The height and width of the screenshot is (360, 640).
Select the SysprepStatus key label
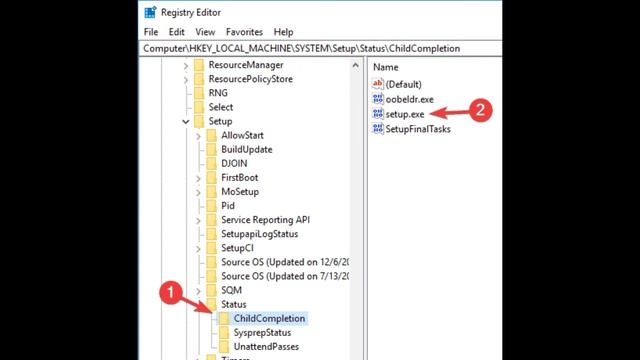262,333
